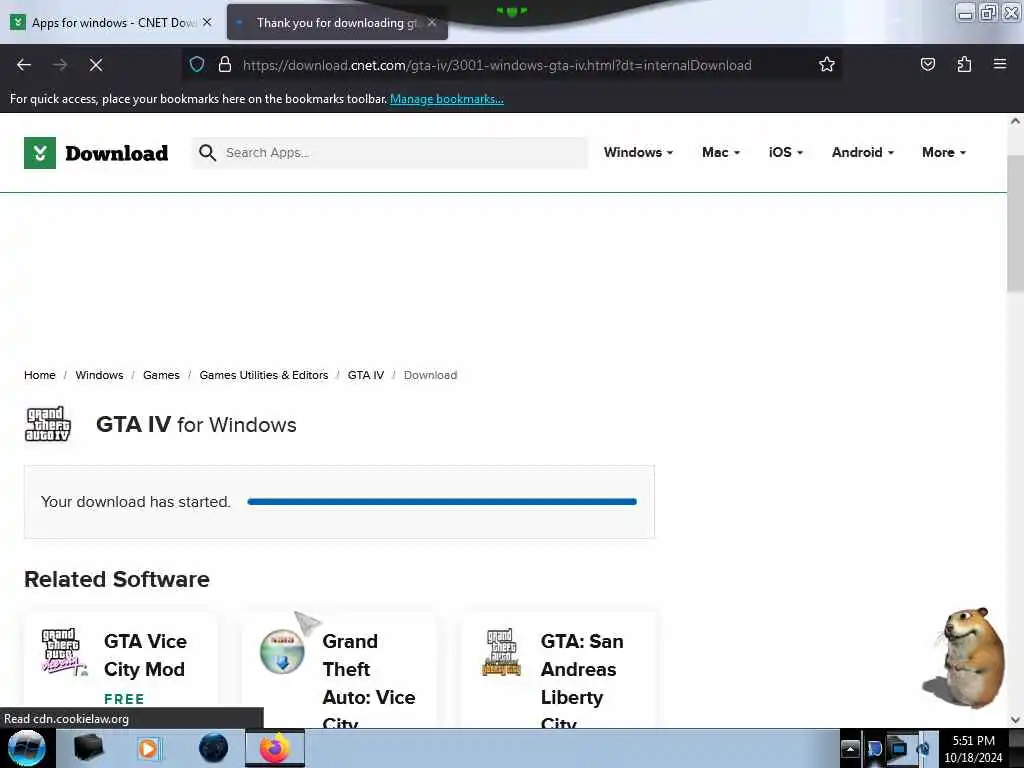This screenshot has height=768, width=1024.
Task: Click the "Your download has started." text
Action: pos(136,502)
